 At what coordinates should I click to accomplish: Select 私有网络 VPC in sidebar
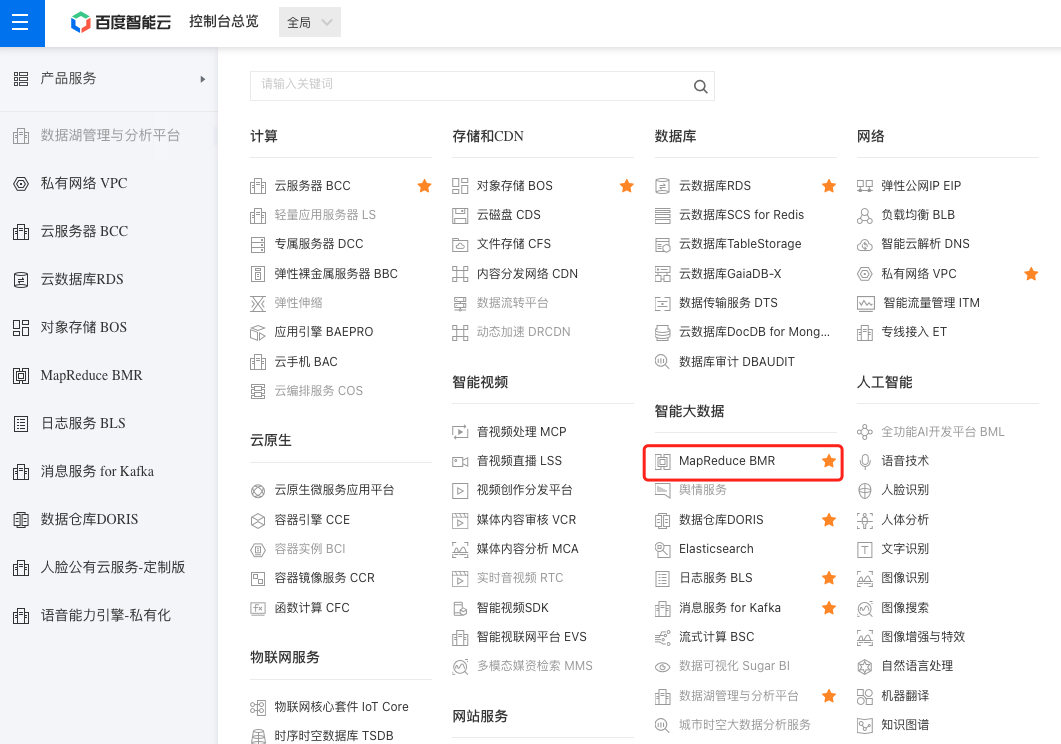point(84,183)
